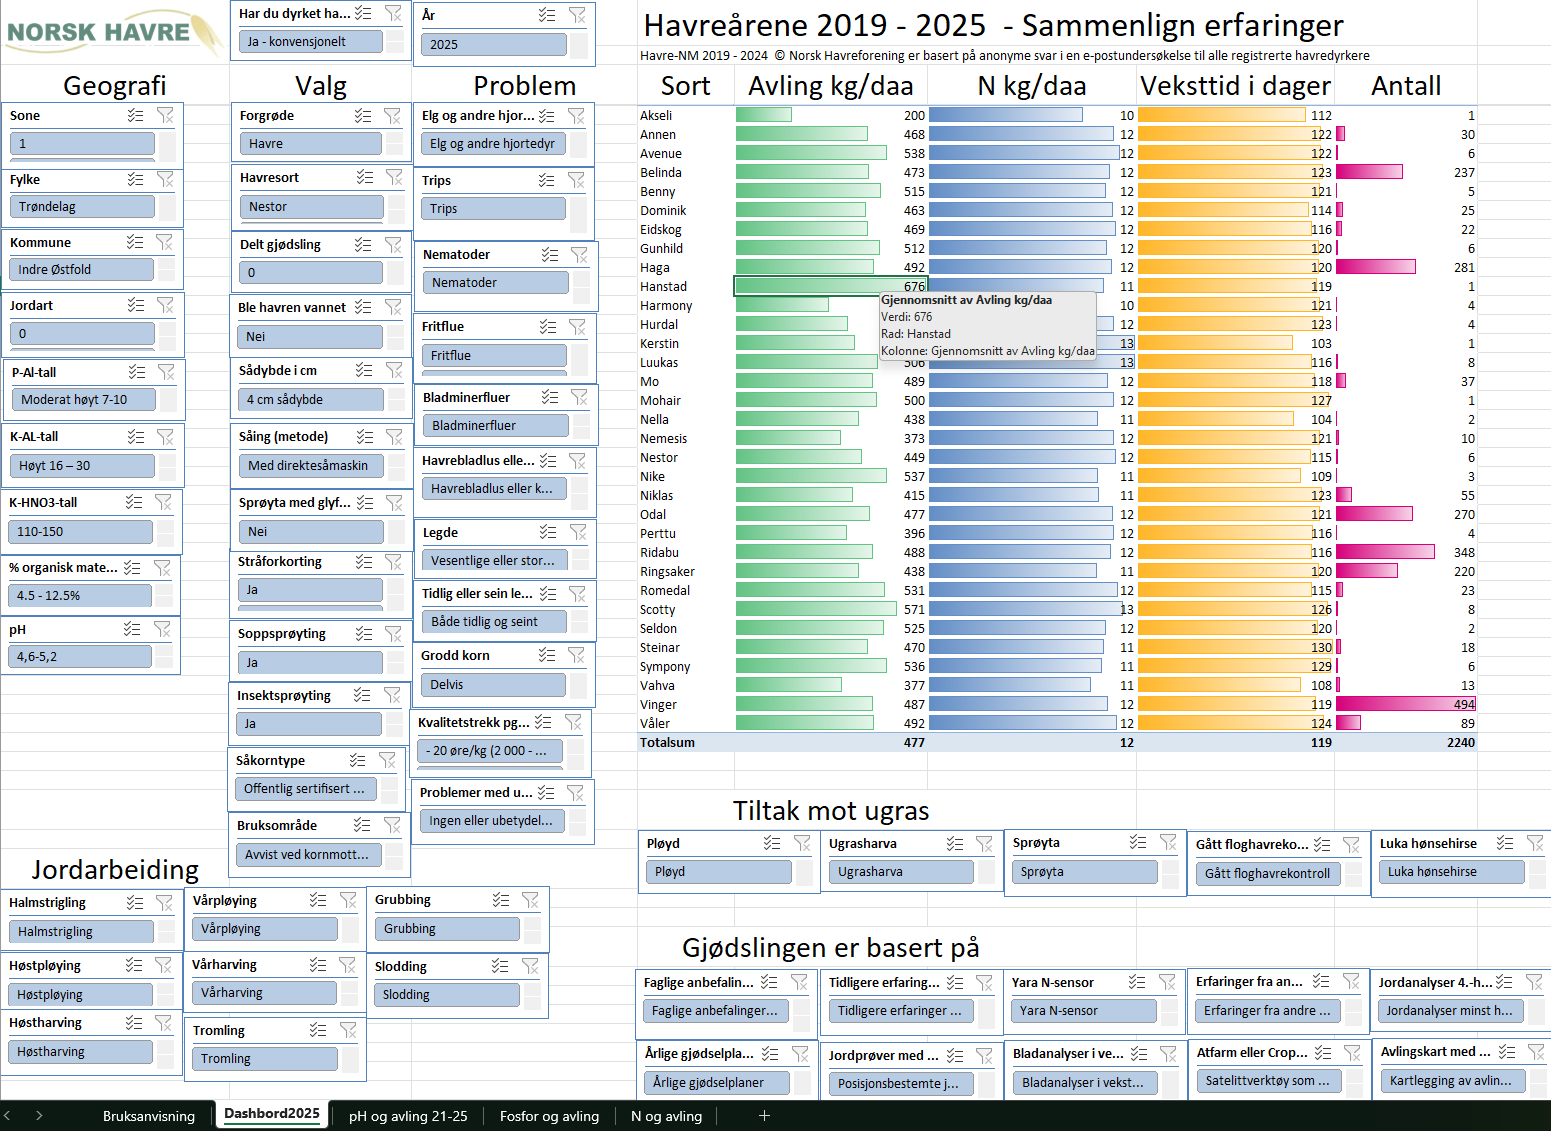The image size is (1551, 1131).
Task: Enable multi-select on the Sprøyta slicer
Action: 1138,843
